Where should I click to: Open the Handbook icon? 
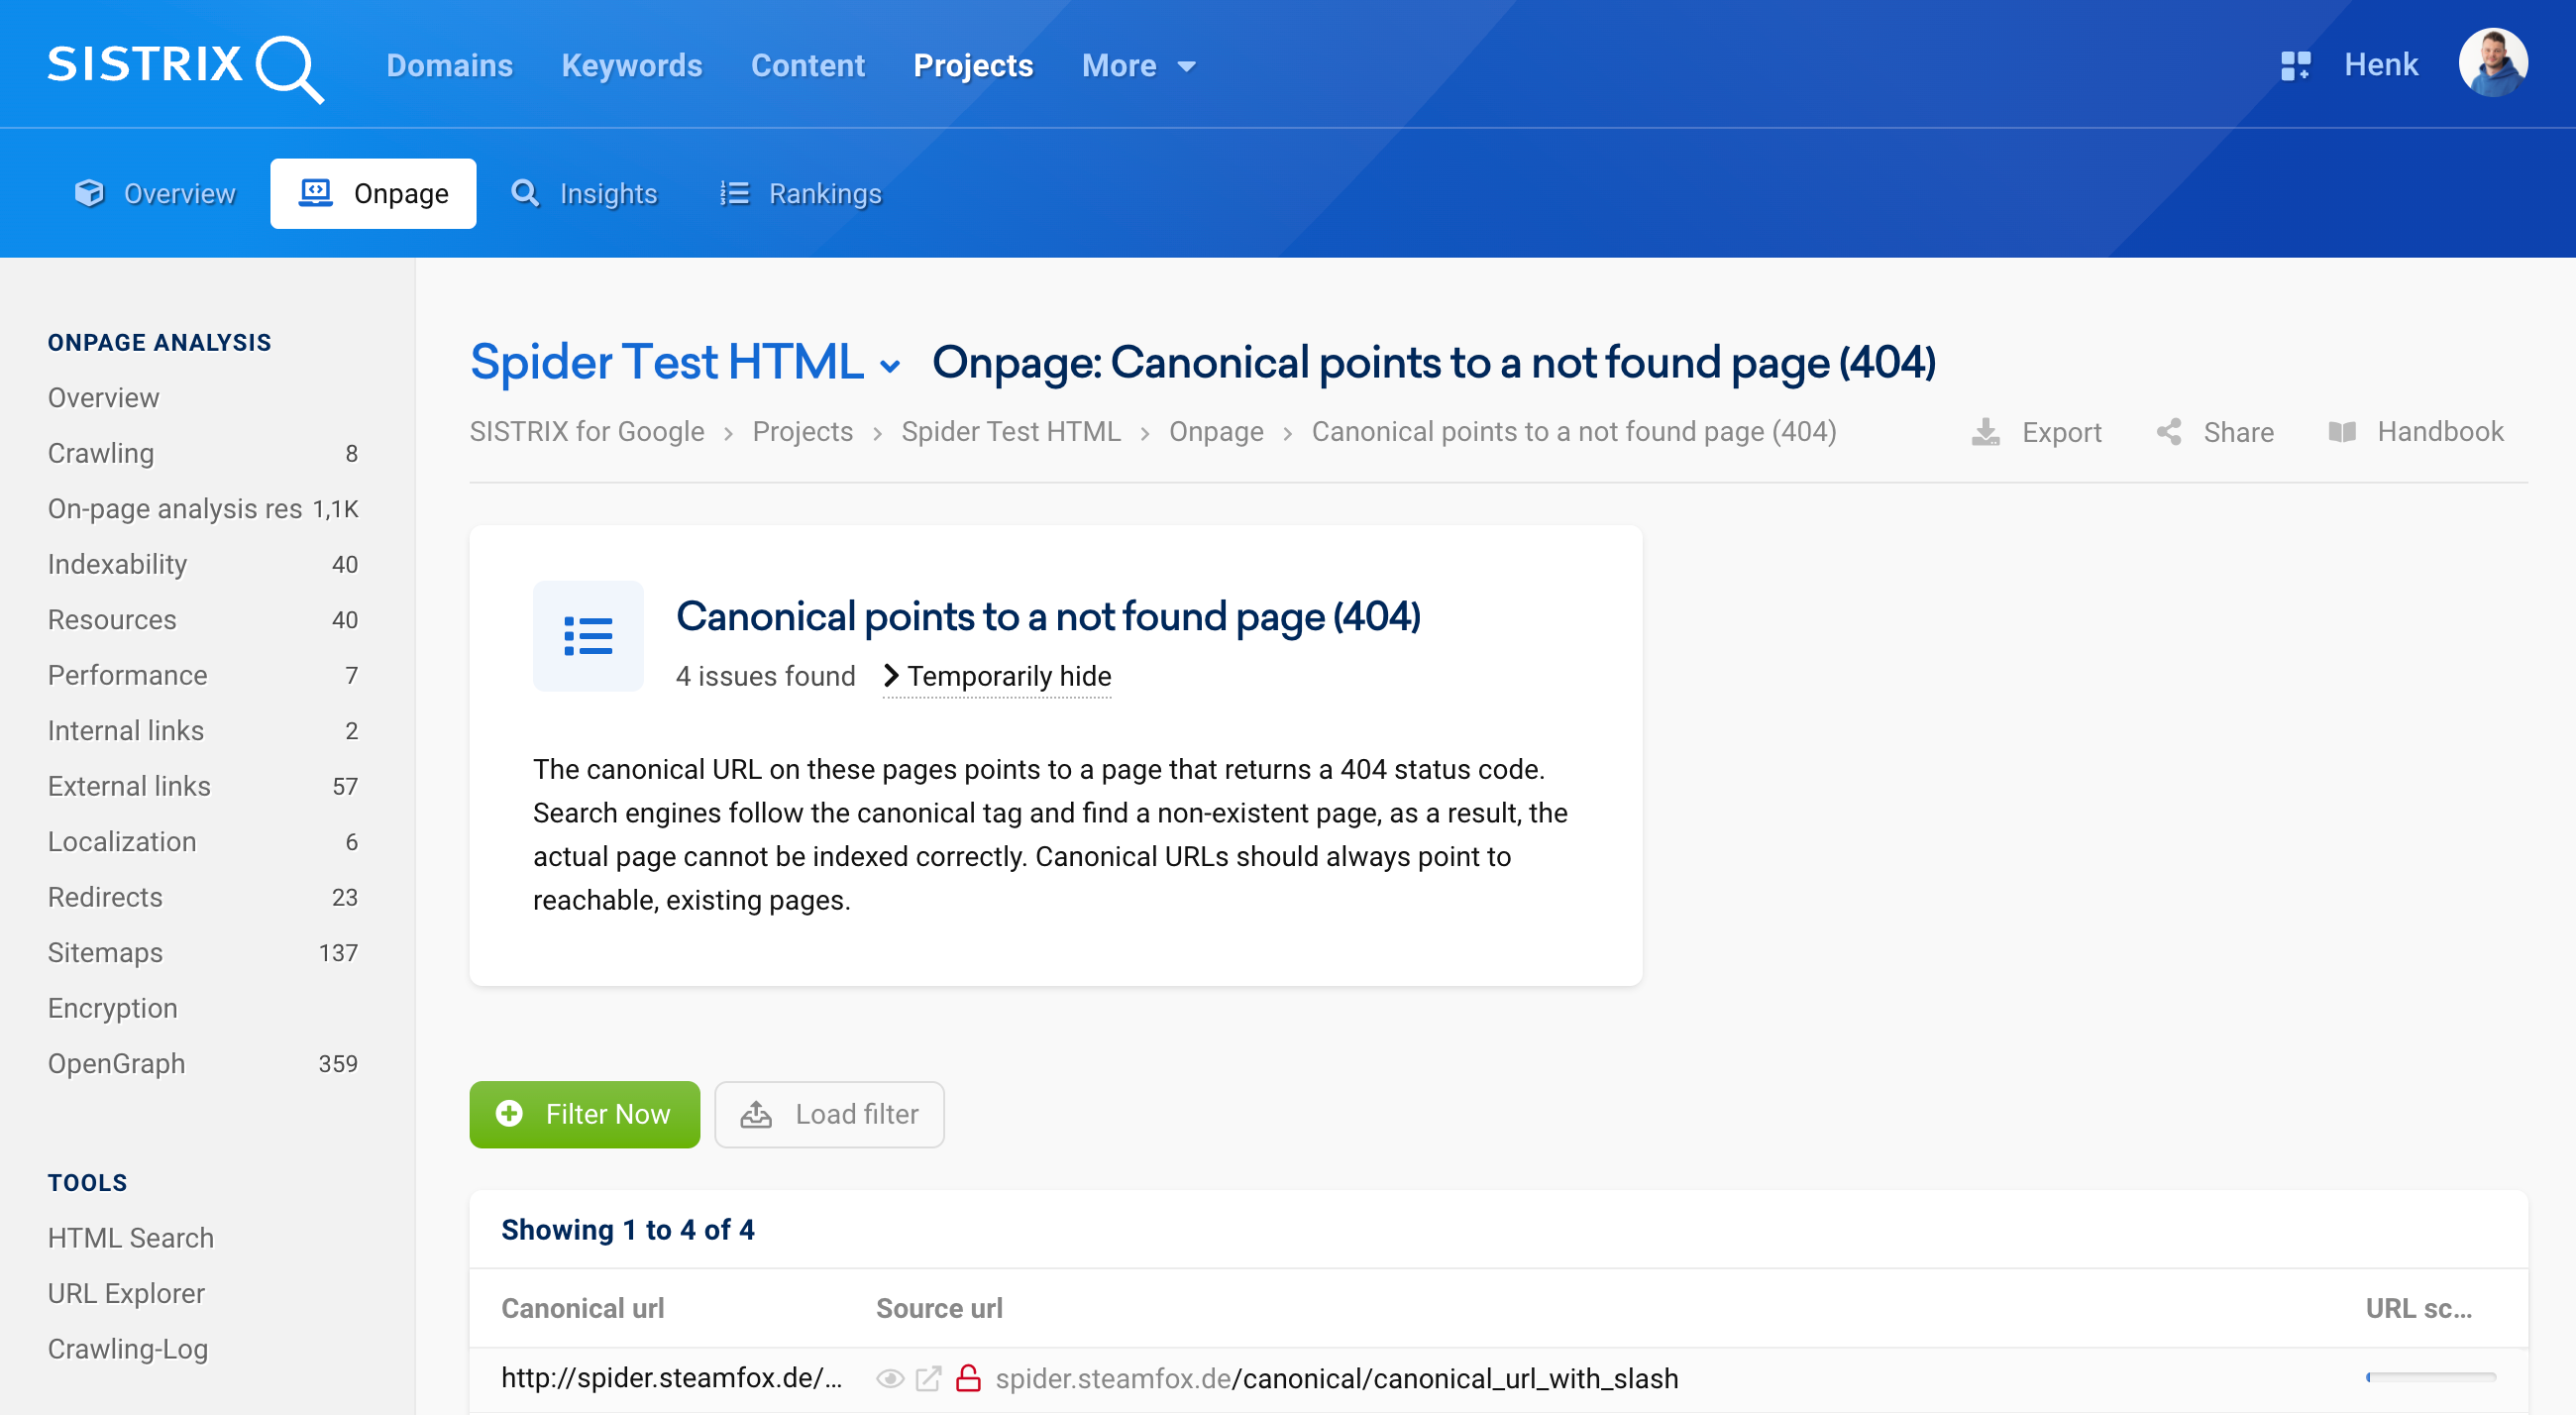click(x=2343, y=431)
